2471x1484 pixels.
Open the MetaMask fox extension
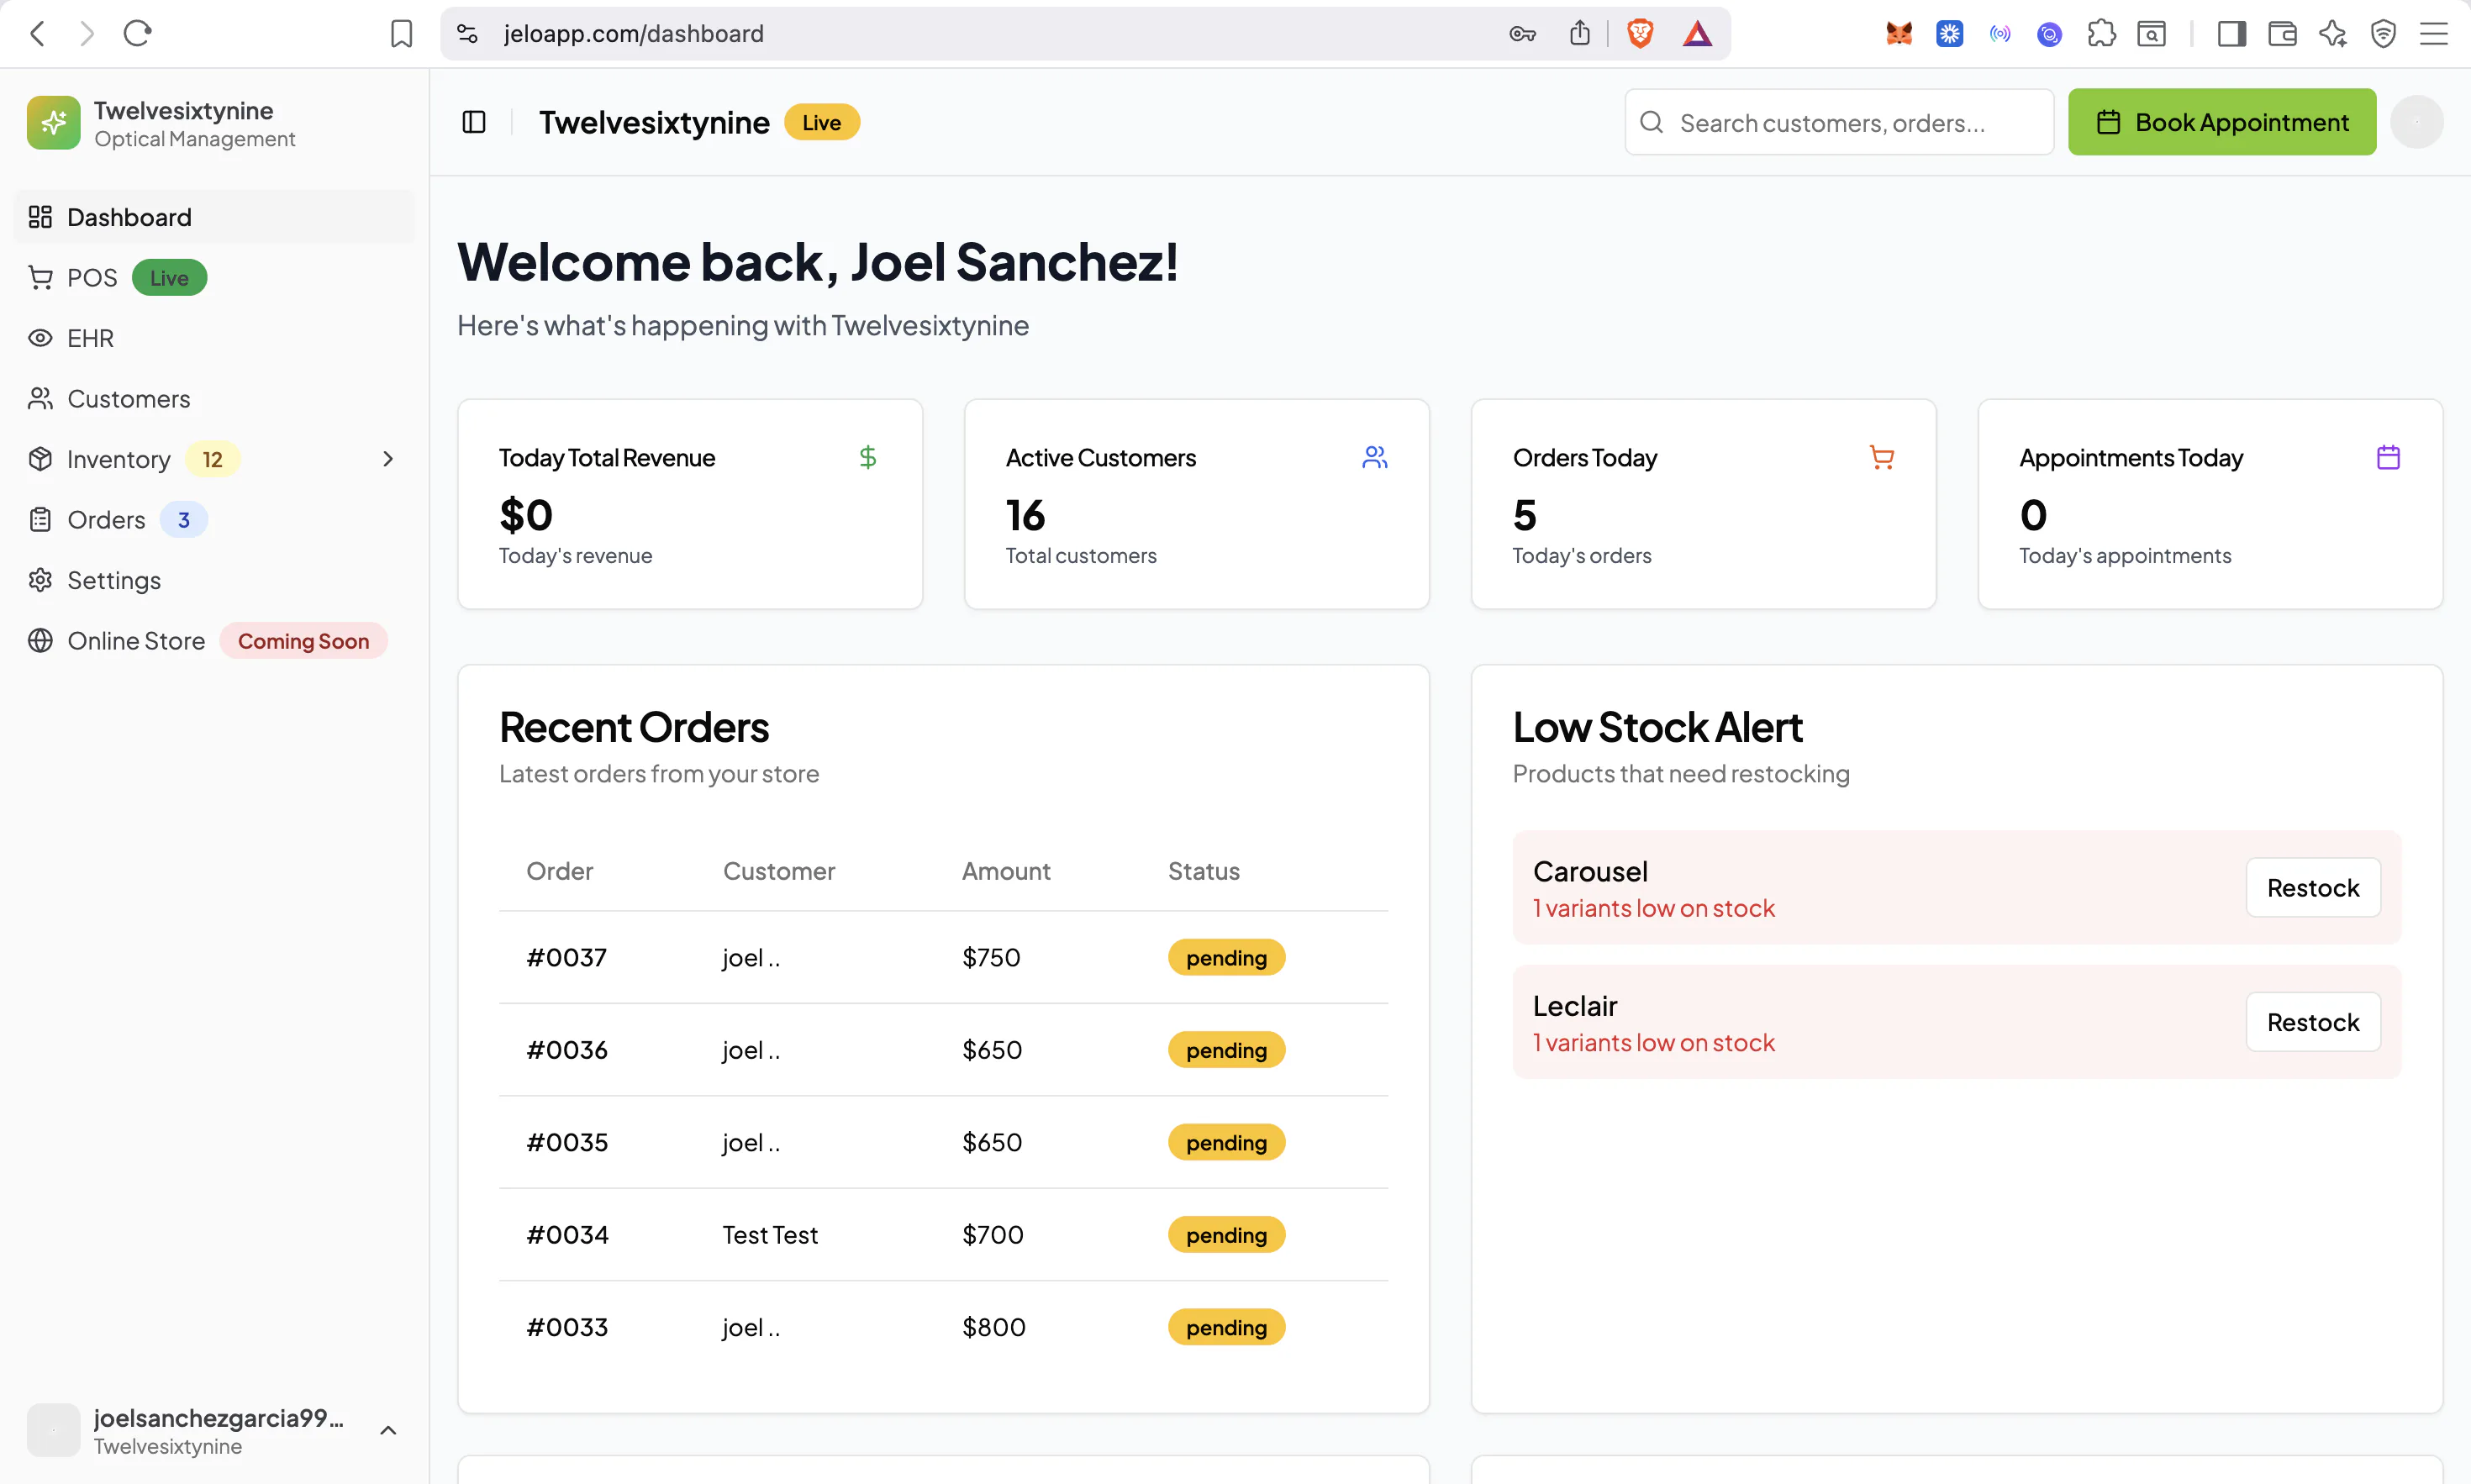point(1899,34)
